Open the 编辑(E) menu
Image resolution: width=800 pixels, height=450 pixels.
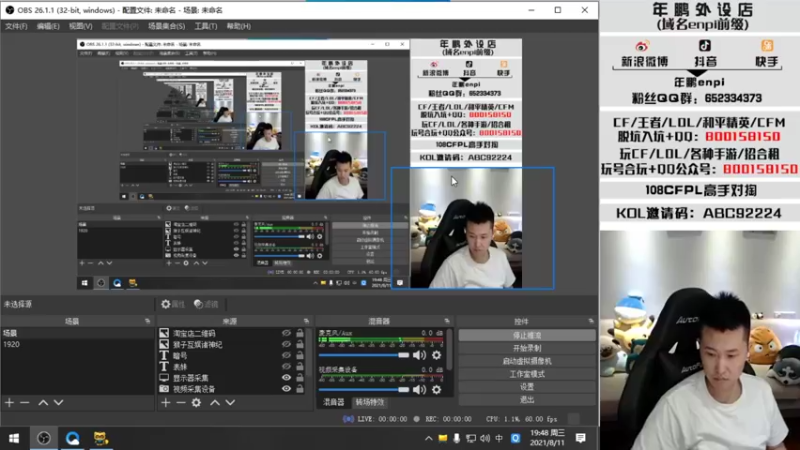coord(48,26)
